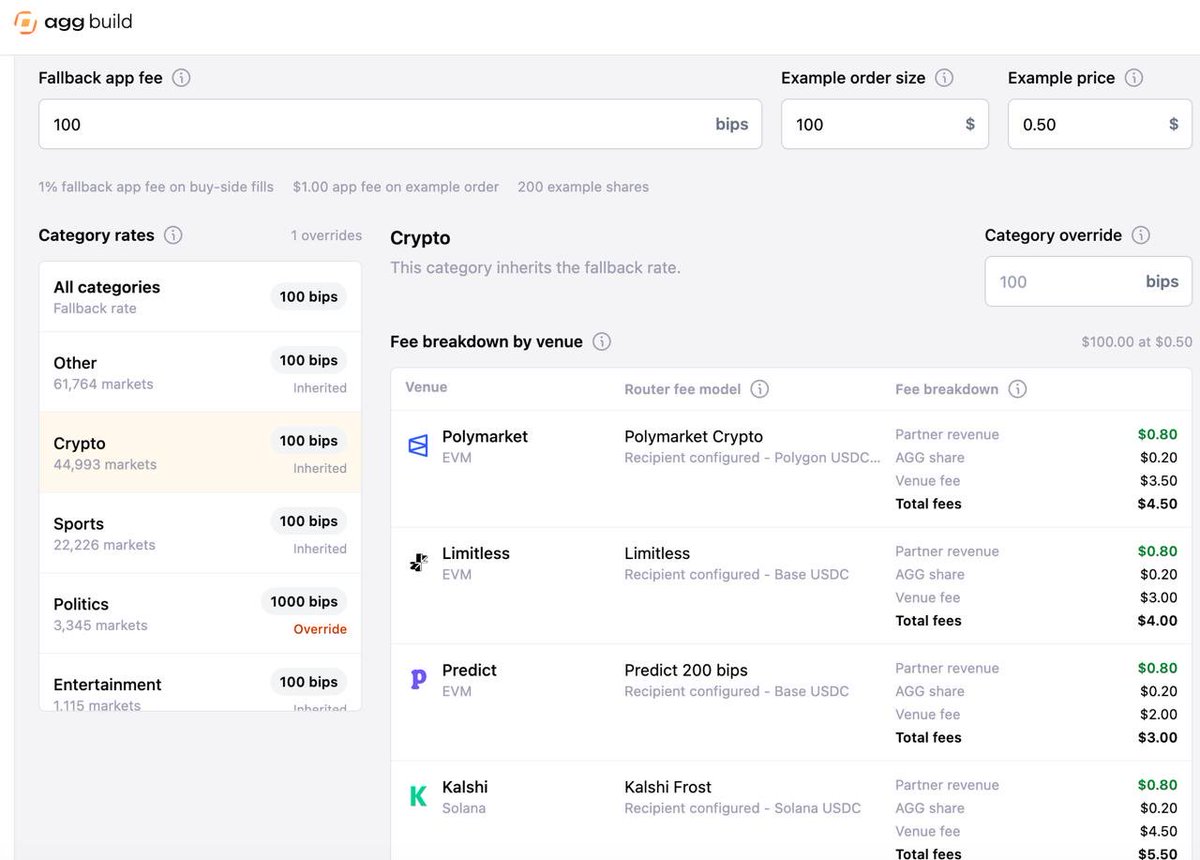The height and width of the screenshot is (860, 1200).
Task: Select the Other category row
Action: click(x=200, y=372)
